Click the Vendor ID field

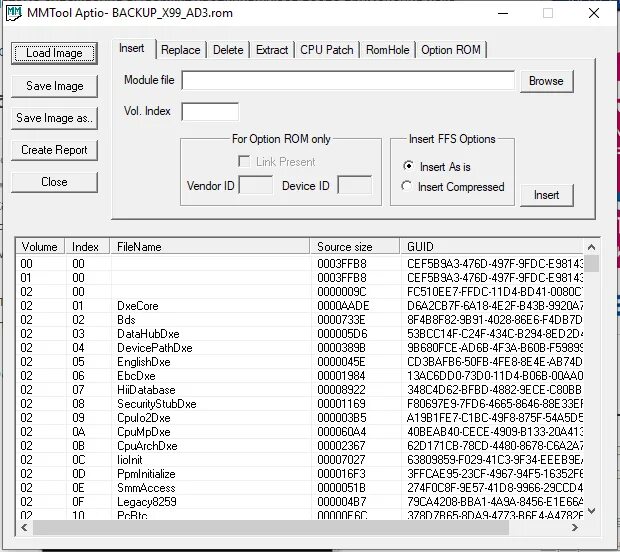click(256, 185)
